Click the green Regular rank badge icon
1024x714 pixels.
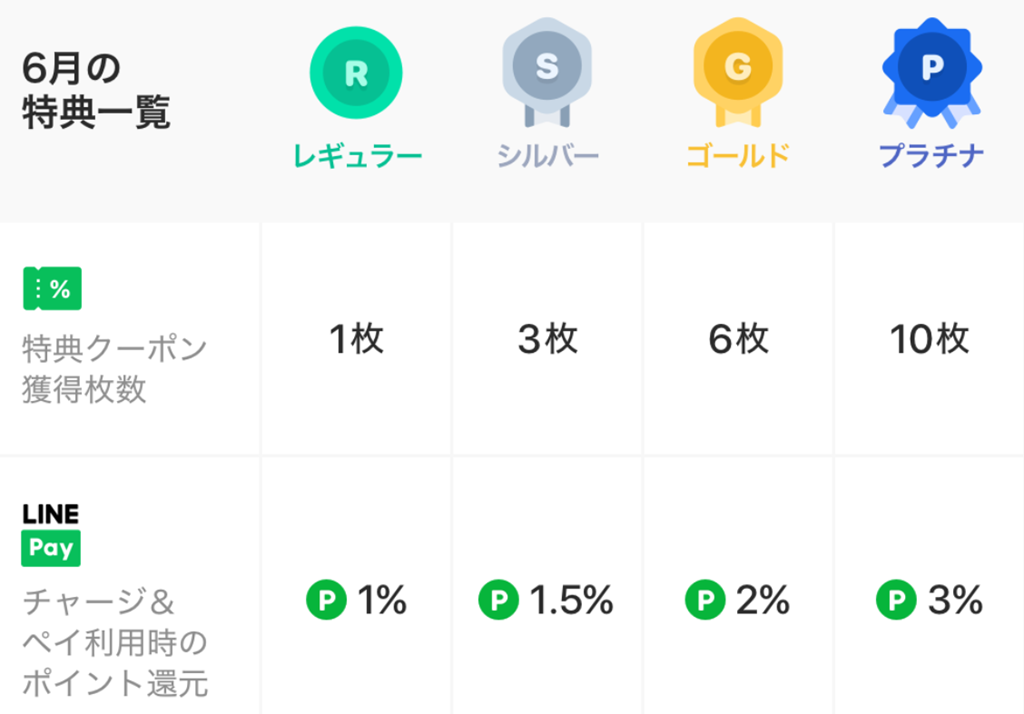(x=356, y=73)
